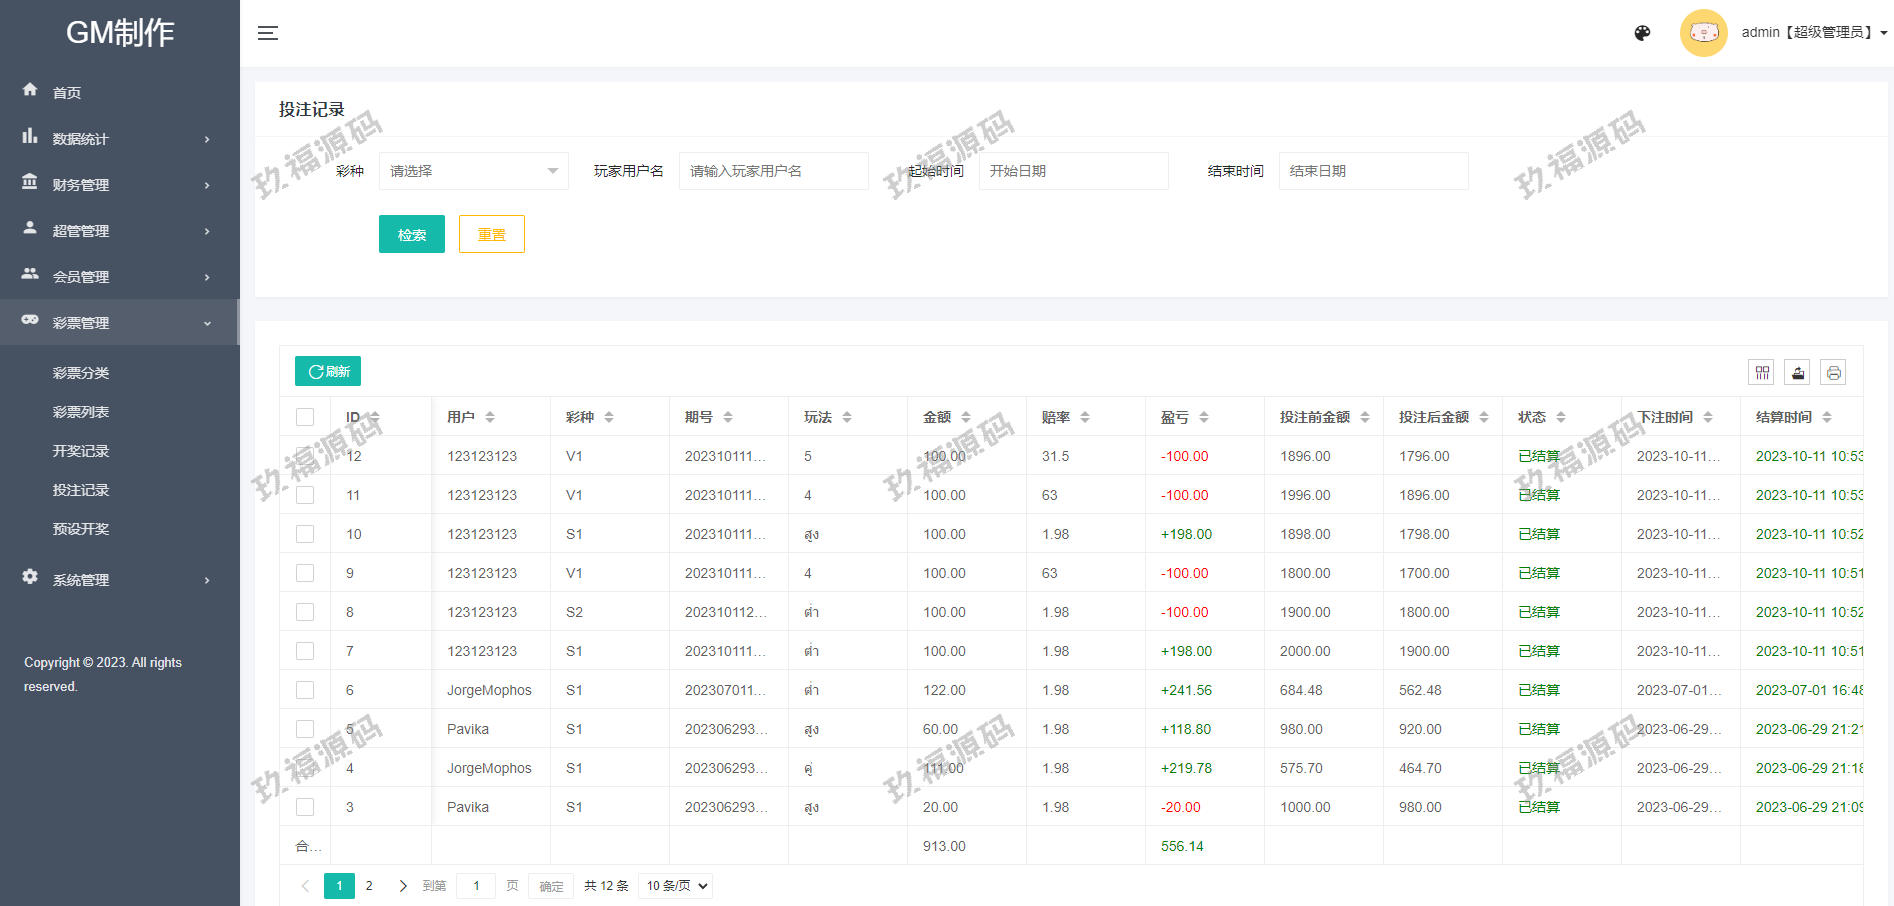The height and width of the screenshot is (906, 1894).
Task: Open the 10 条/页 page size dropdown
Action: click(675, 886)
